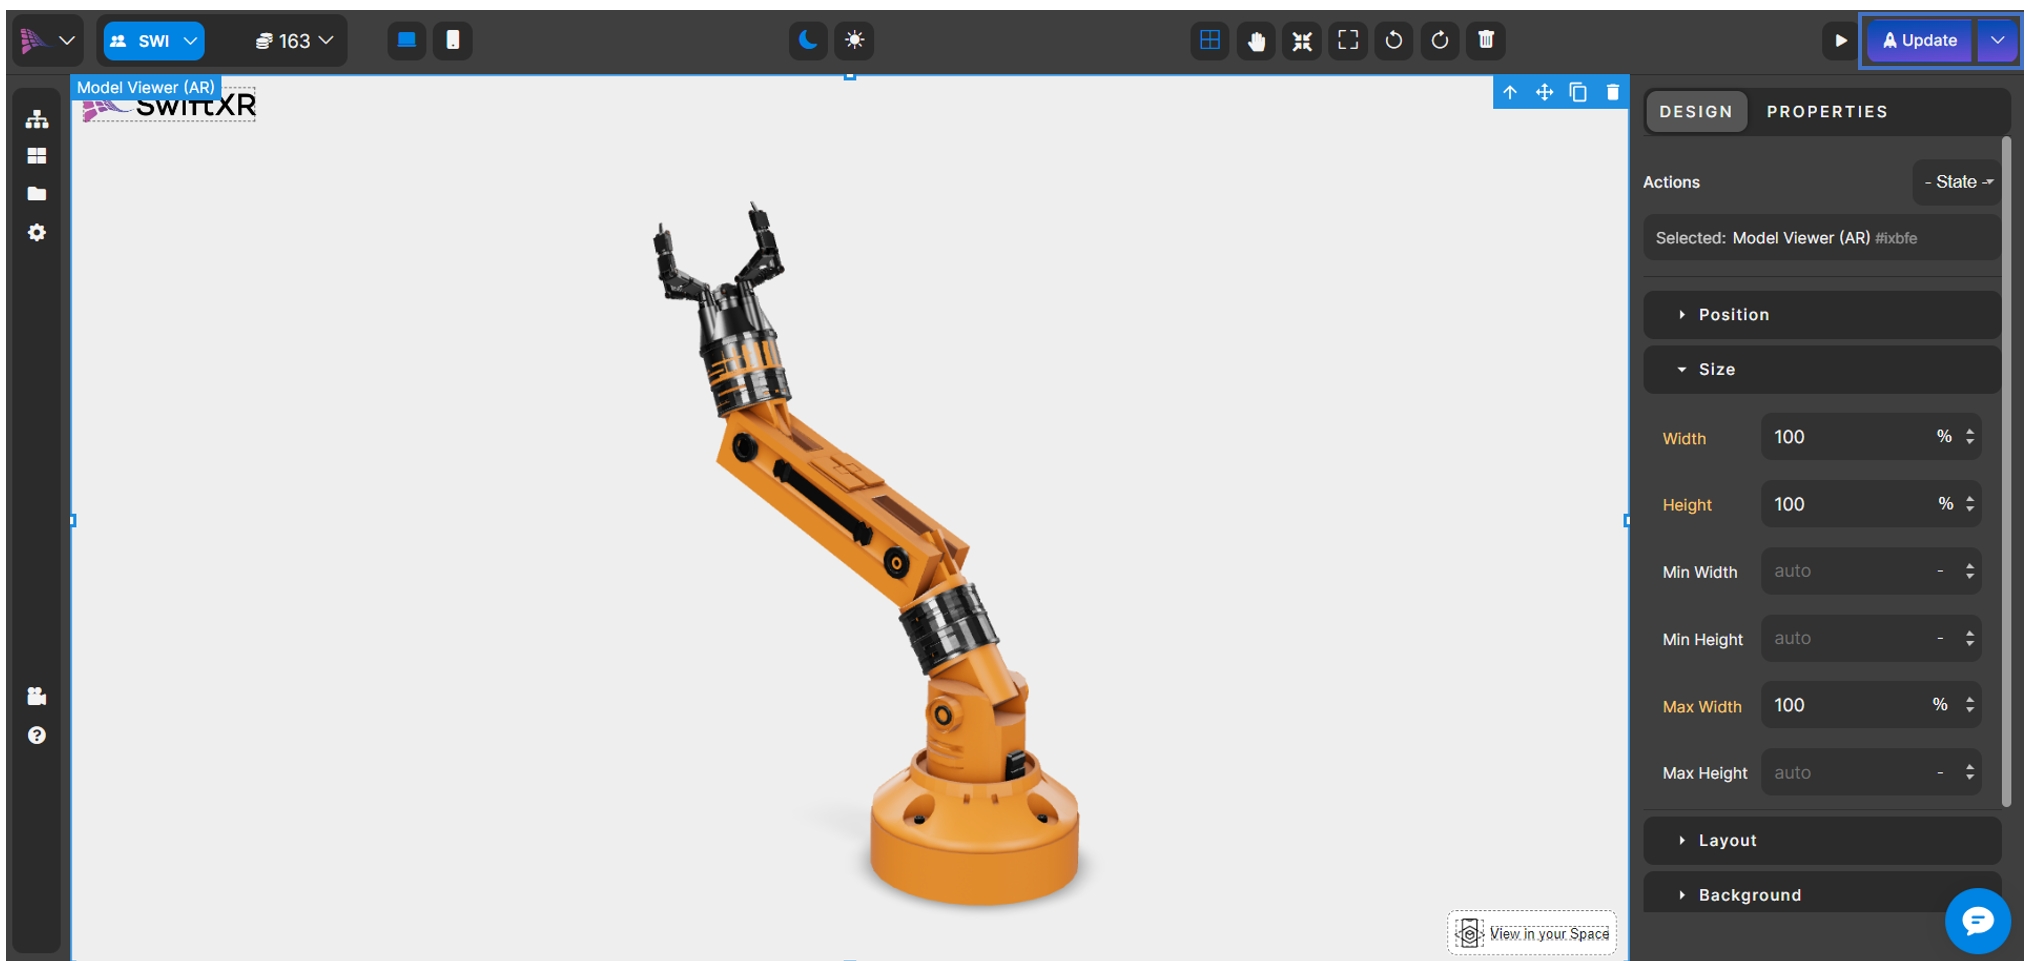Switch to dark mode with moon icon
Screen dimensions: 2025x961
808,41
